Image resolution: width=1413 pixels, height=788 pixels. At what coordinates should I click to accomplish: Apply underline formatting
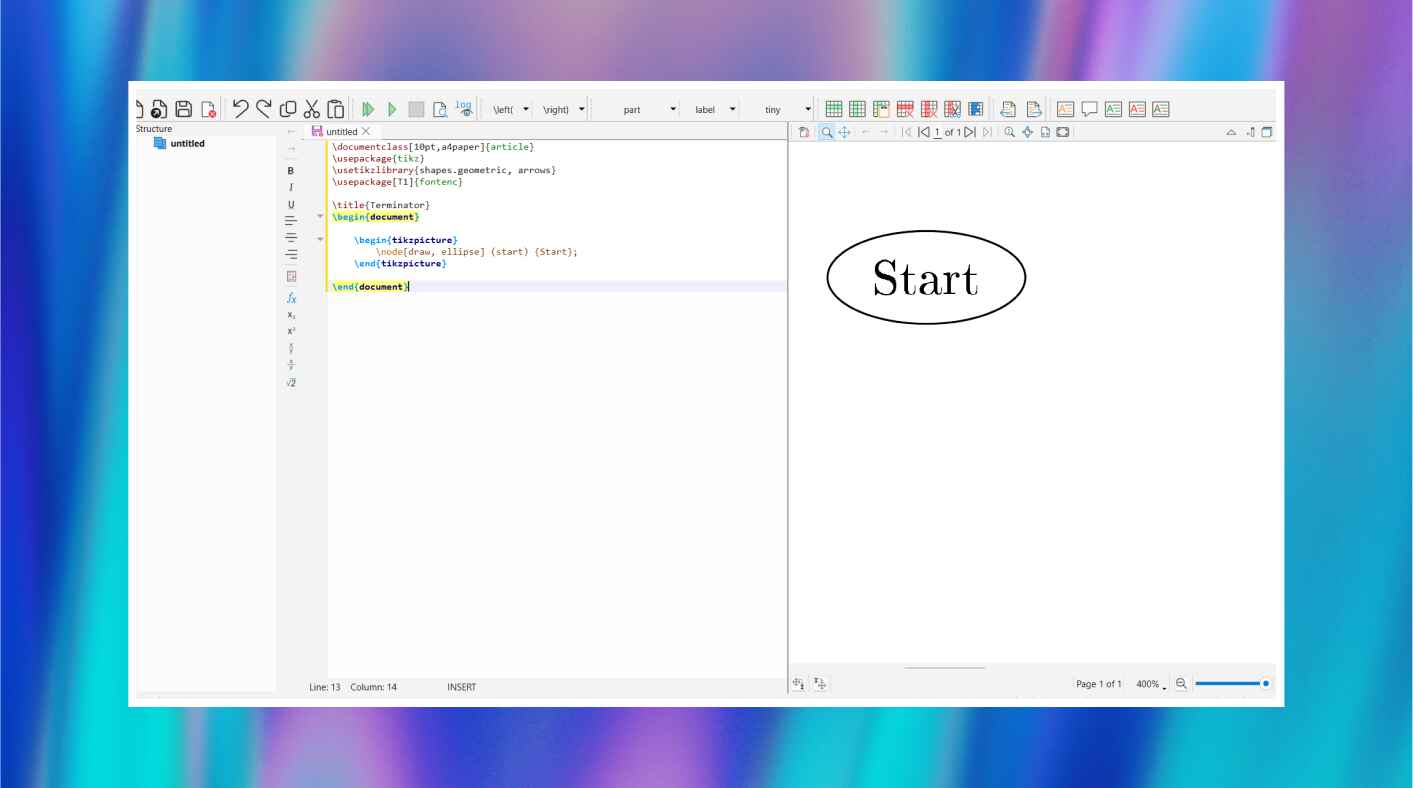[x=291, y=205]
